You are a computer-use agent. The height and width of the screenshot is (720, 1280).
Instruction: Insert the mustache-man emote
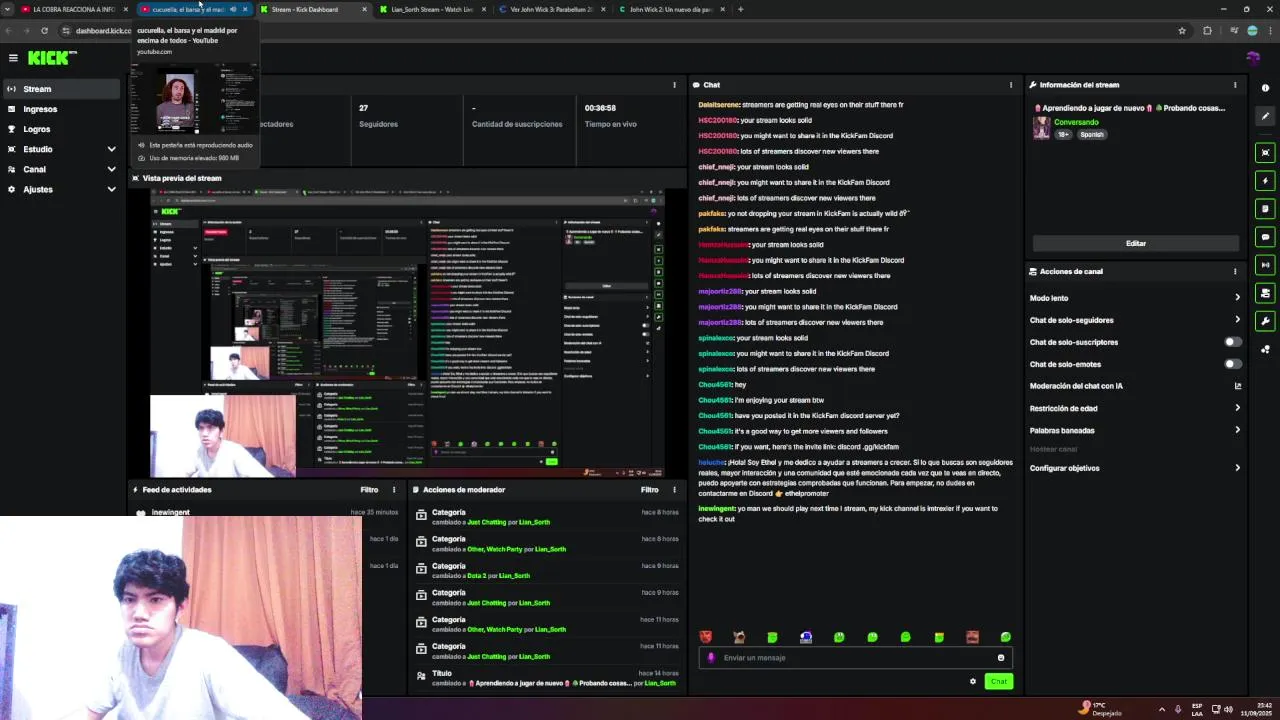tap(972, 637)
